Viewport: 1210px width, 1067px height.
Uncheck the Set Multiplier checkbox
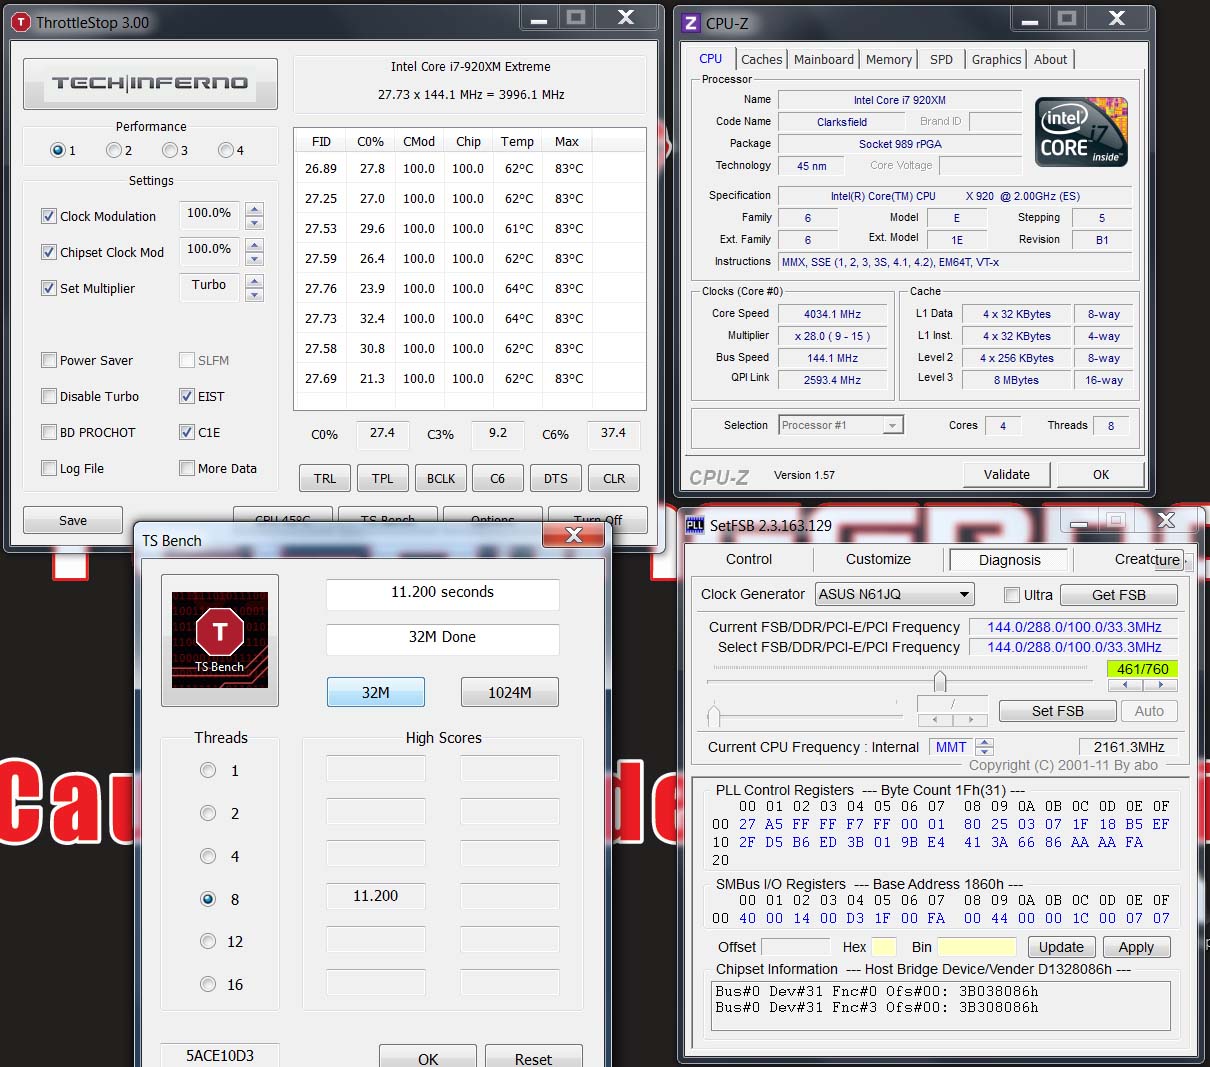[x=49, y=288]
